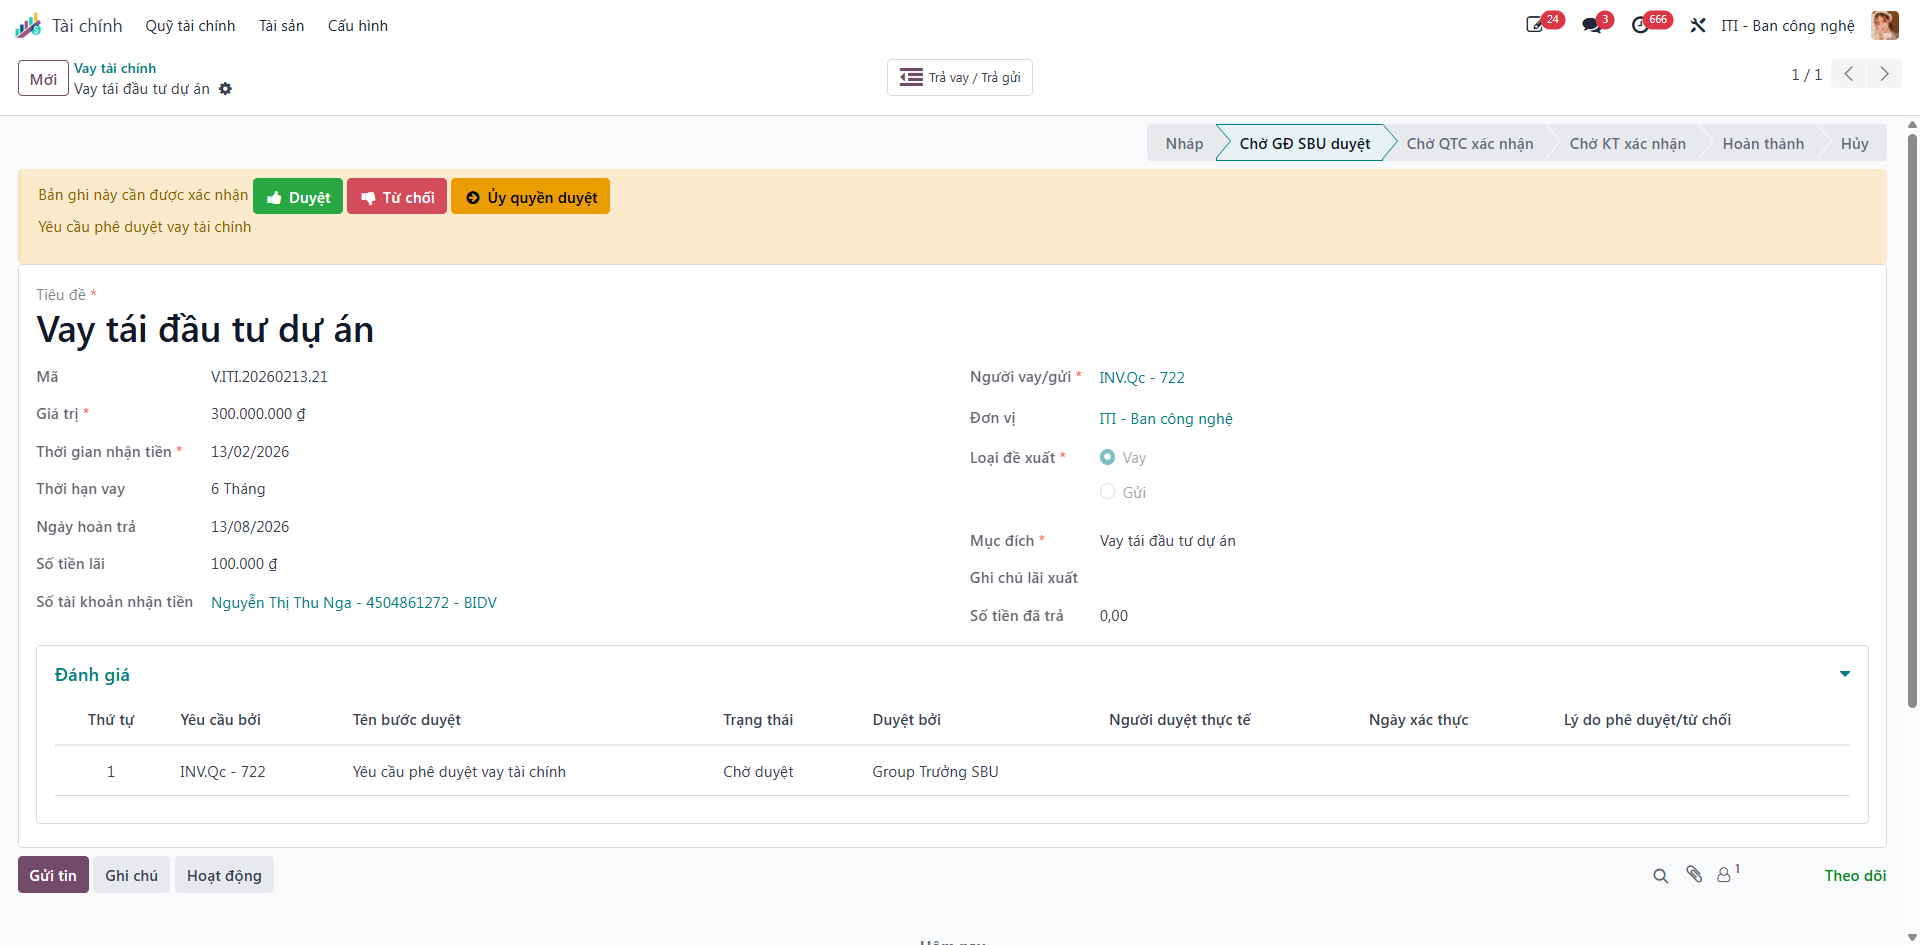1920x945 pixels.
Task: Collapse the Đánh giá section arrow
Action: pyautogui.click(x=1845, y=674)
